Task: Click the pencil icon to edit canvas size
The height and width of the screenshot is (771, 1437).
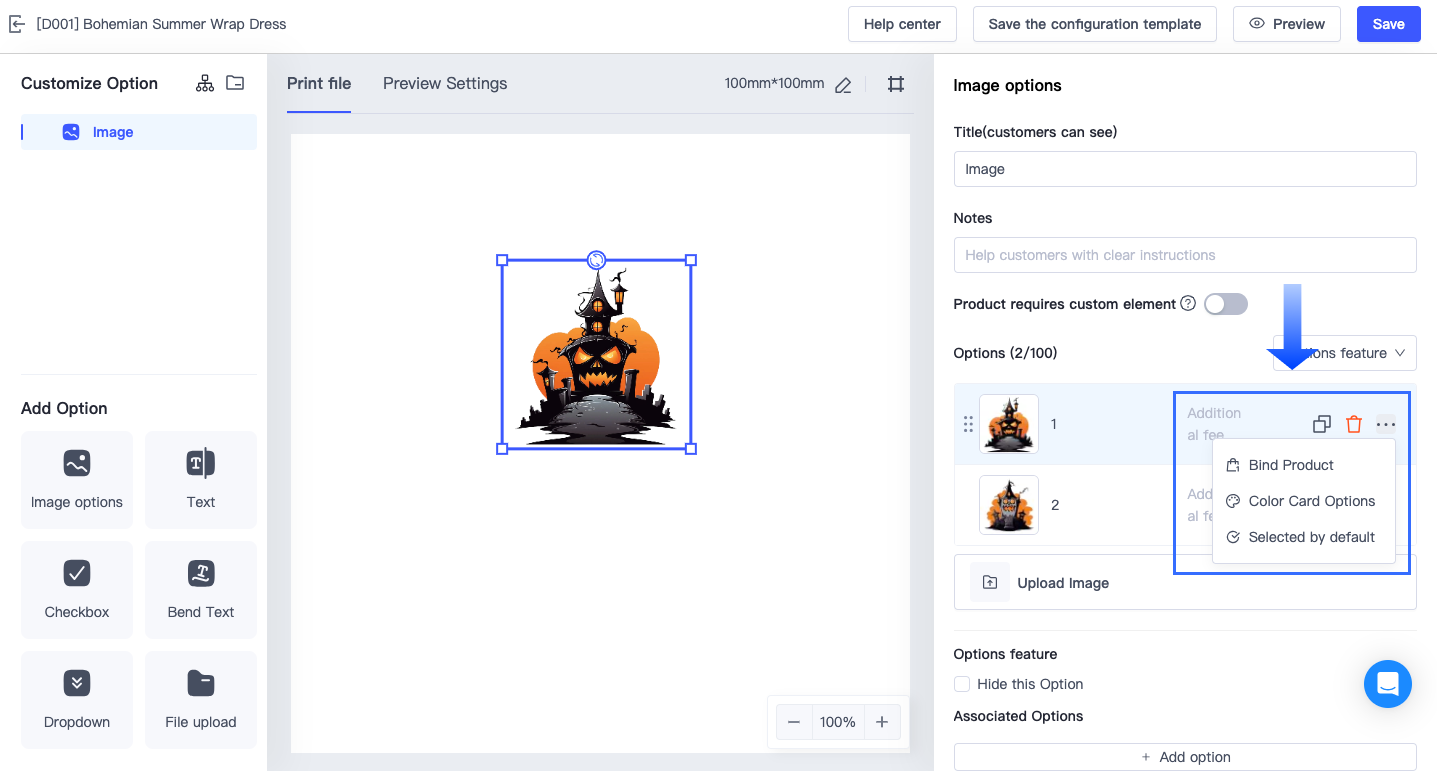Action: coord(842,85)
